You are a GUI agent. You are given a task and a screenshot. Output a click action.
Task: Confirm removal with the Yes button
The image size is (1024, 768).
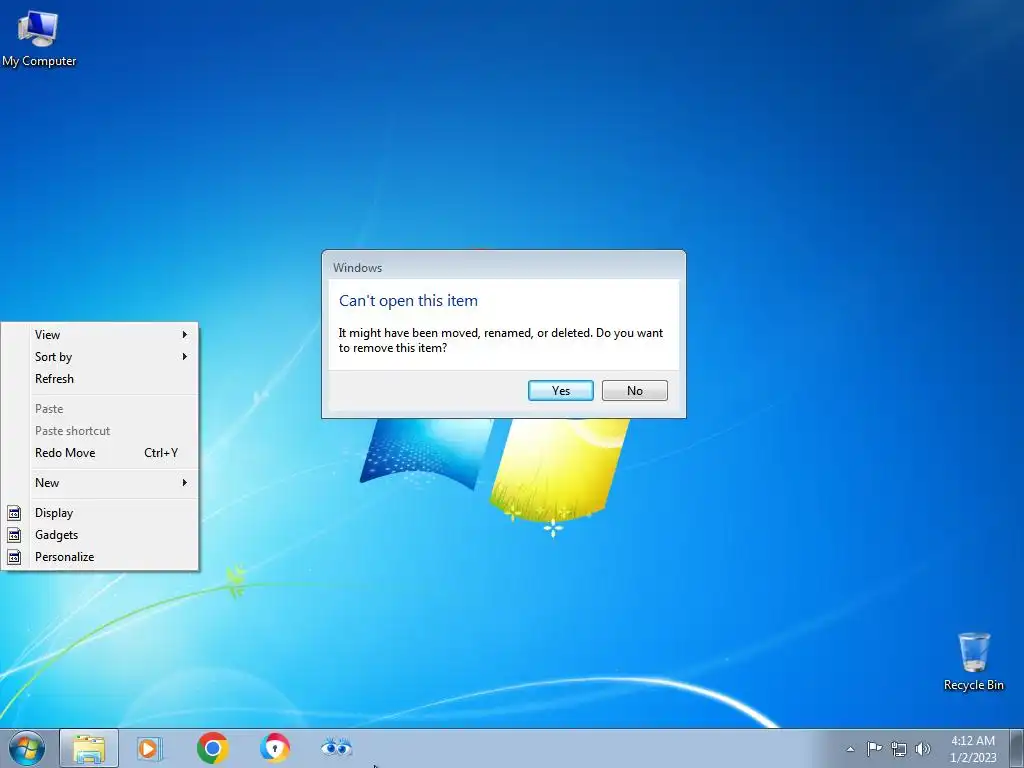(x=560, y=391)
